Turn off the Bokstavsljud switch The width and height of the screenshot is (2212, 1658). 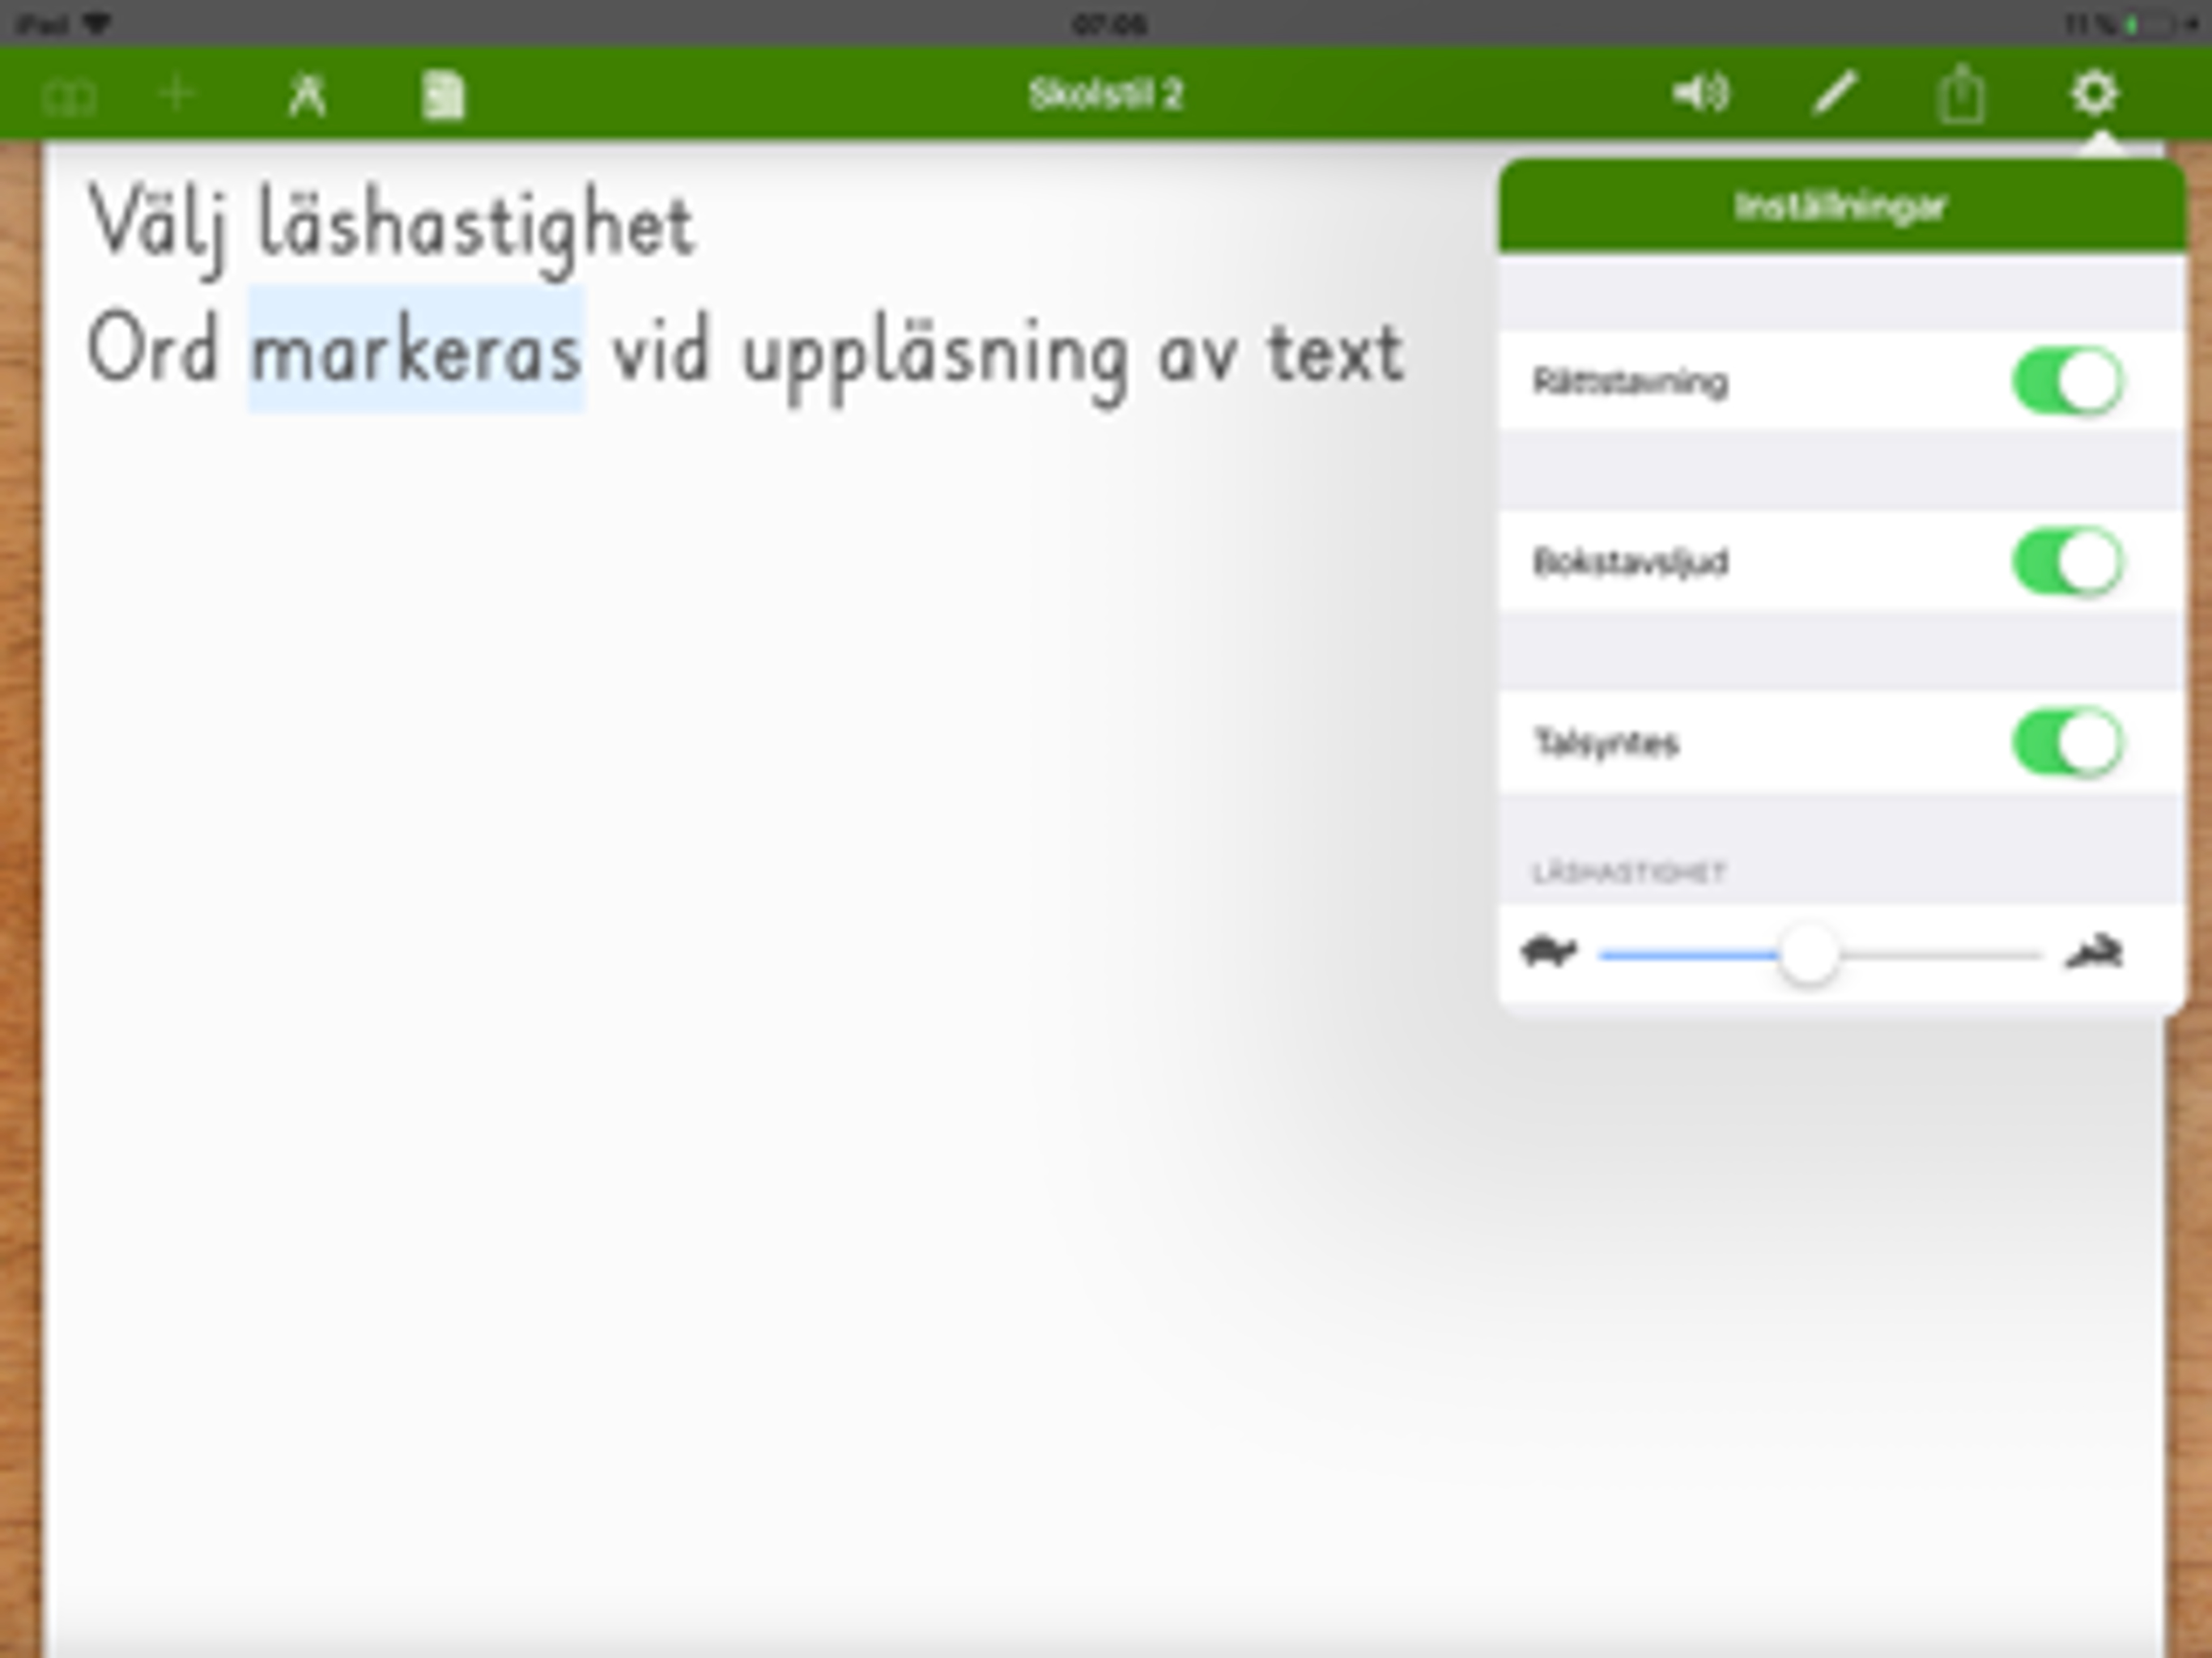click(2066, 562)
